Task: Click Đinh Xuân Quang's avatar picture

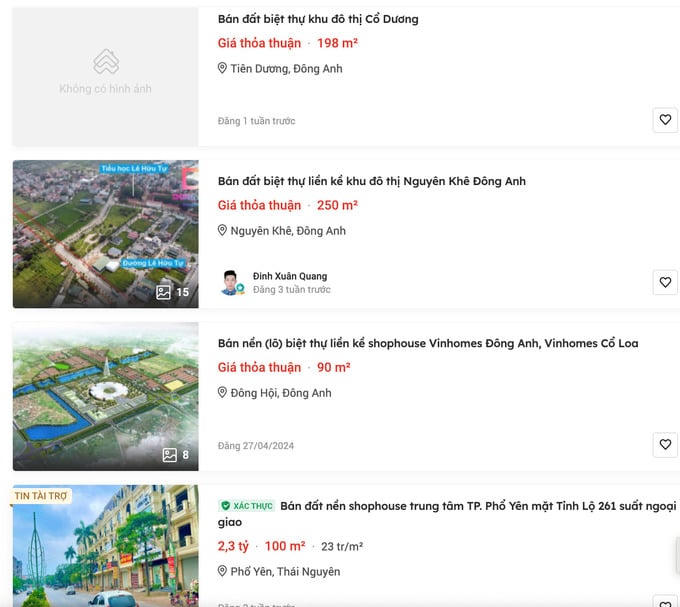Action: click(231, 282)
